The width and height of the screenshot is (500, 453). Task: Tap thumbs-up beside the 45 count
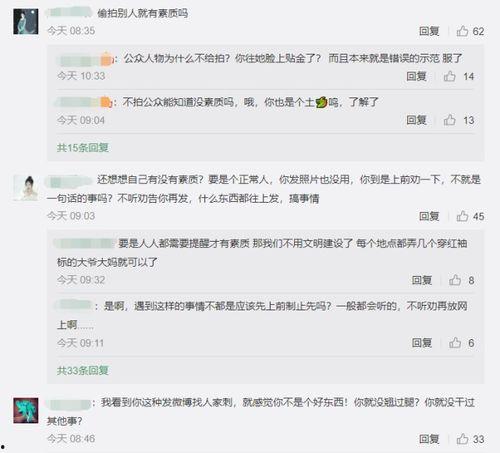[462, 216]
